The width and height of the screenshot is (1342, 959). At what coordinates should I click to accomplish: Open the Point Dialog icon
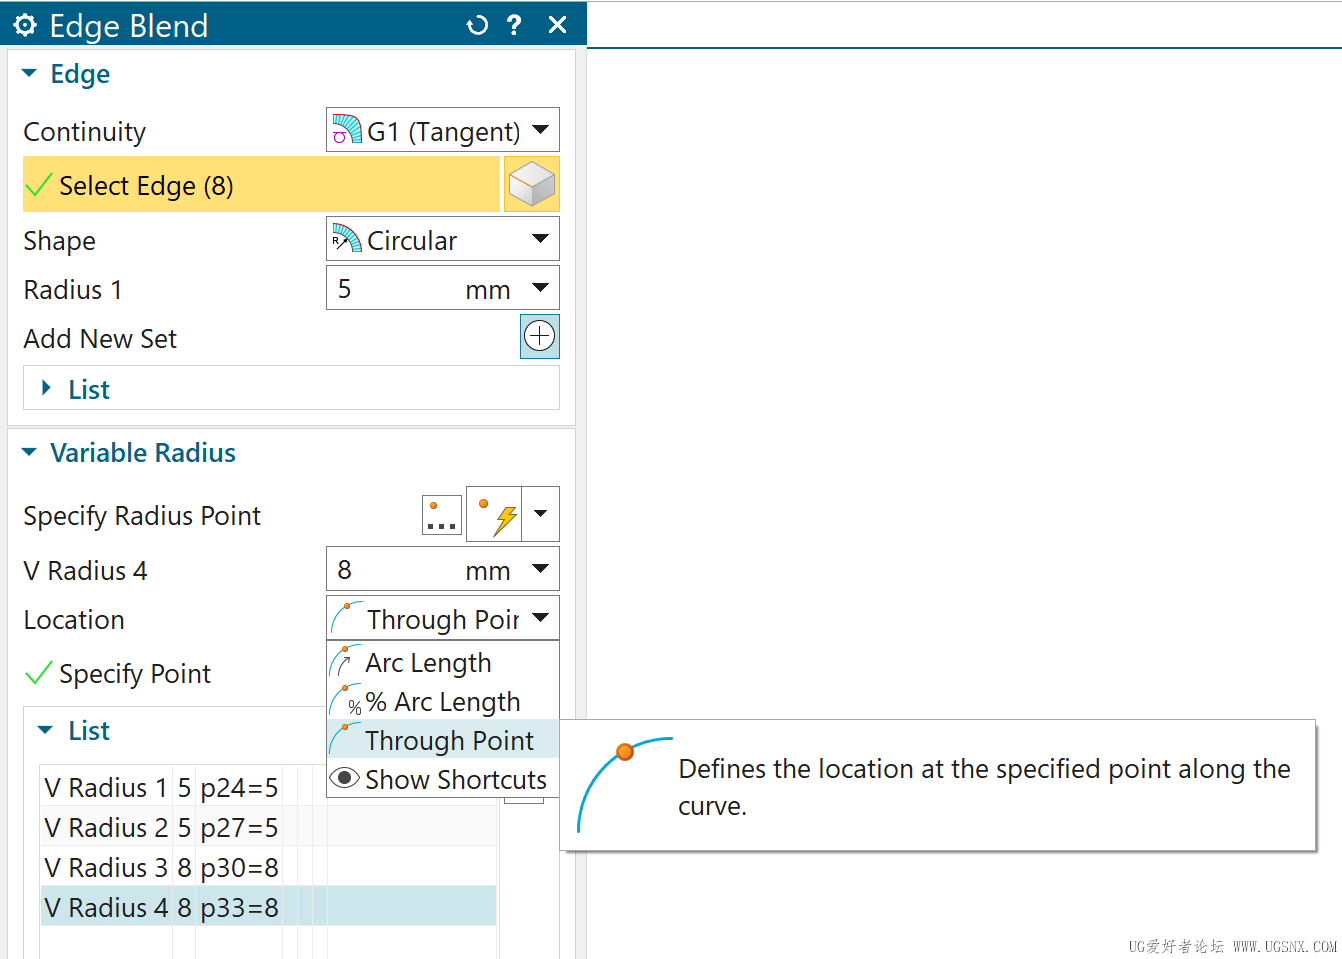441,514
